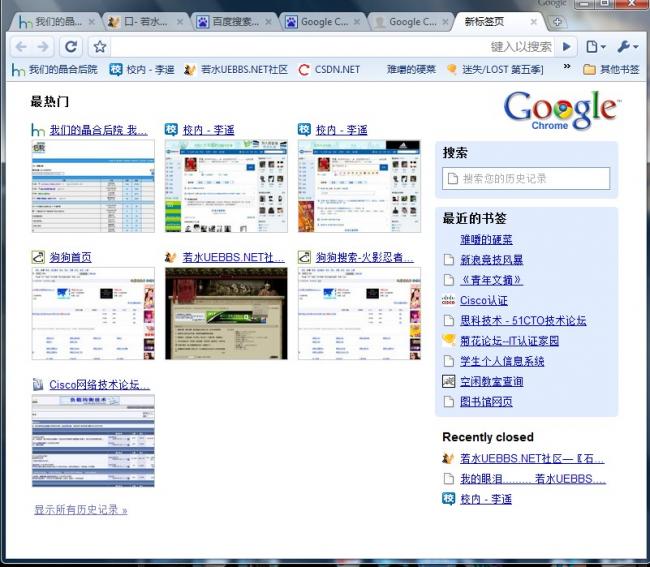Close the 我们的晶... tab
Screen dimensions: 650x567
[92, 22]
